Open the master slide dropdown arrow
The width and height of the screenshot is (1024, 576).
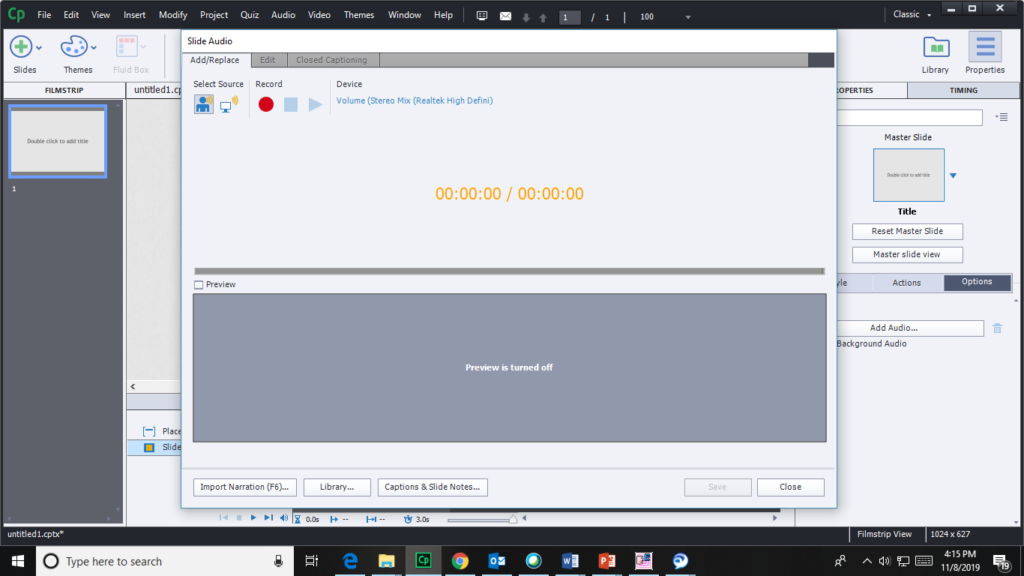[953, 176]
